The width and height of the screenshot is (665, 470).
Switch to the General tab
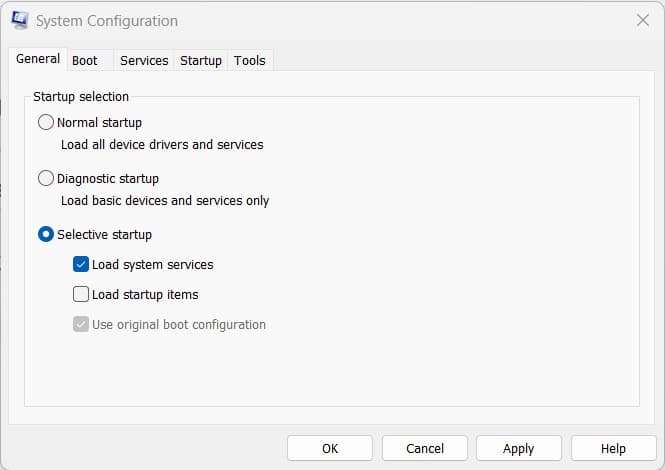click(38, 60)
